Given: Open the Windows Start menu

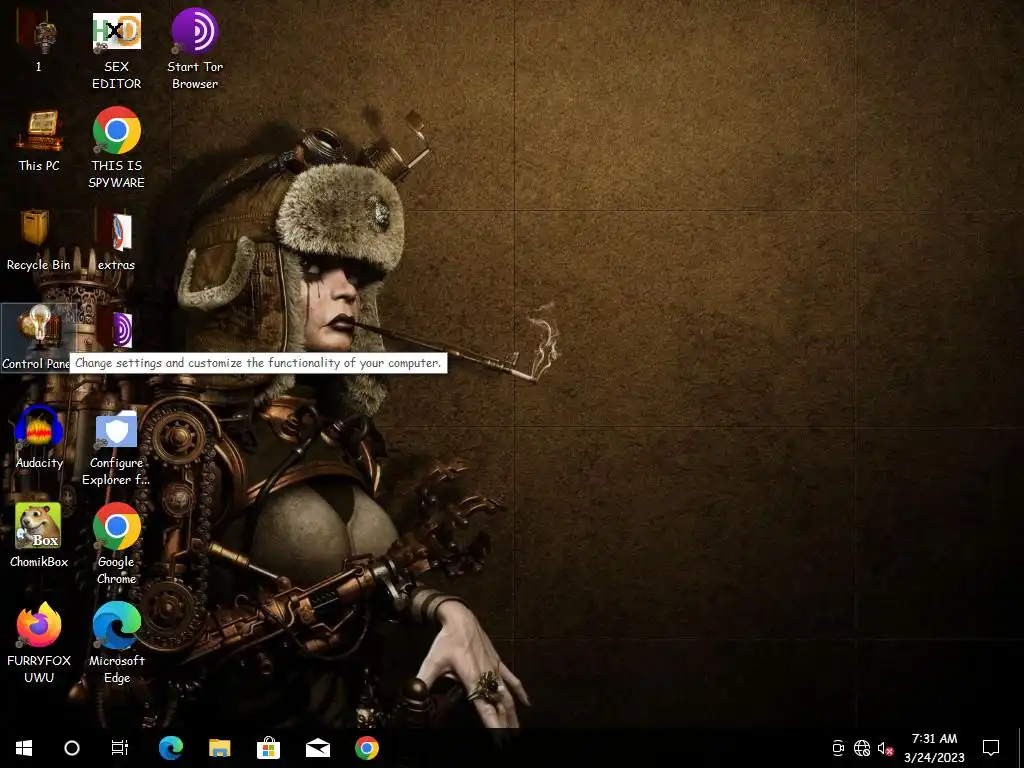Looking at the screenshot, I should [24, 748].
